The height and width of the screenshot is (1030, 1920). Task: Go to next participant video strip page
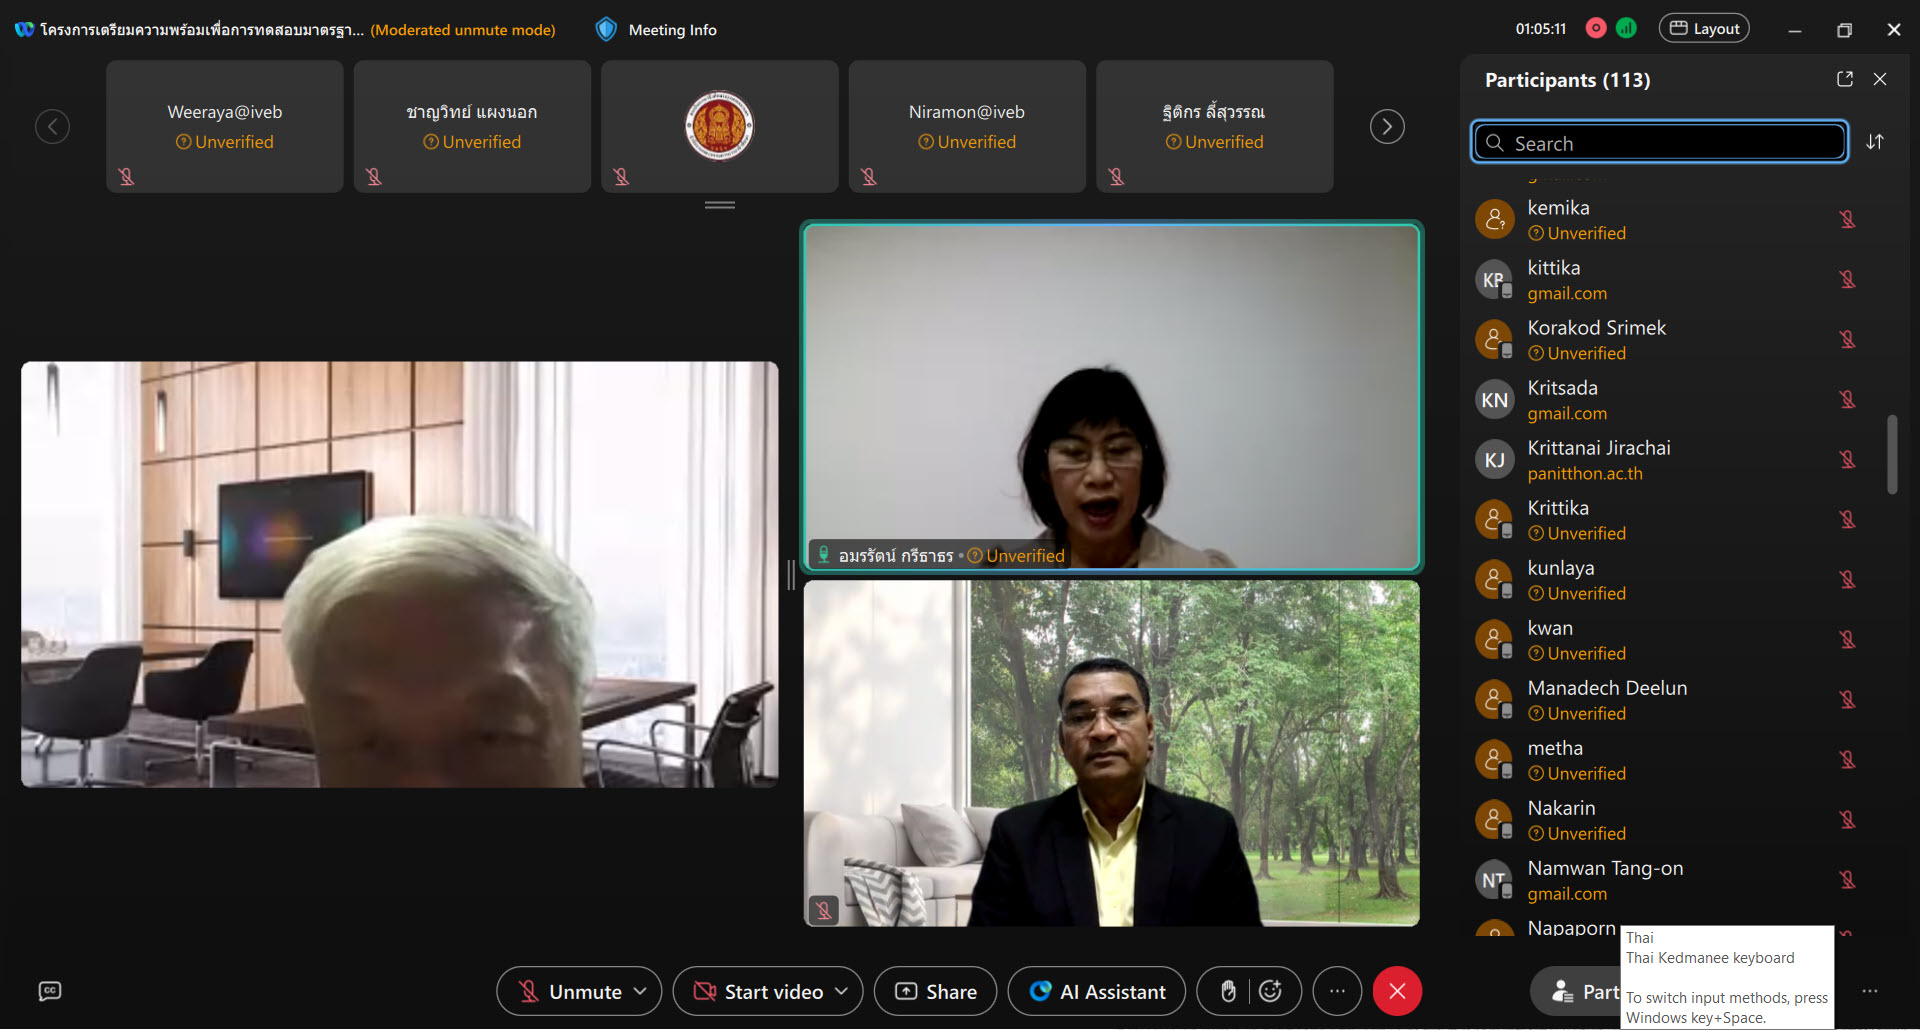click(1387, 126)
